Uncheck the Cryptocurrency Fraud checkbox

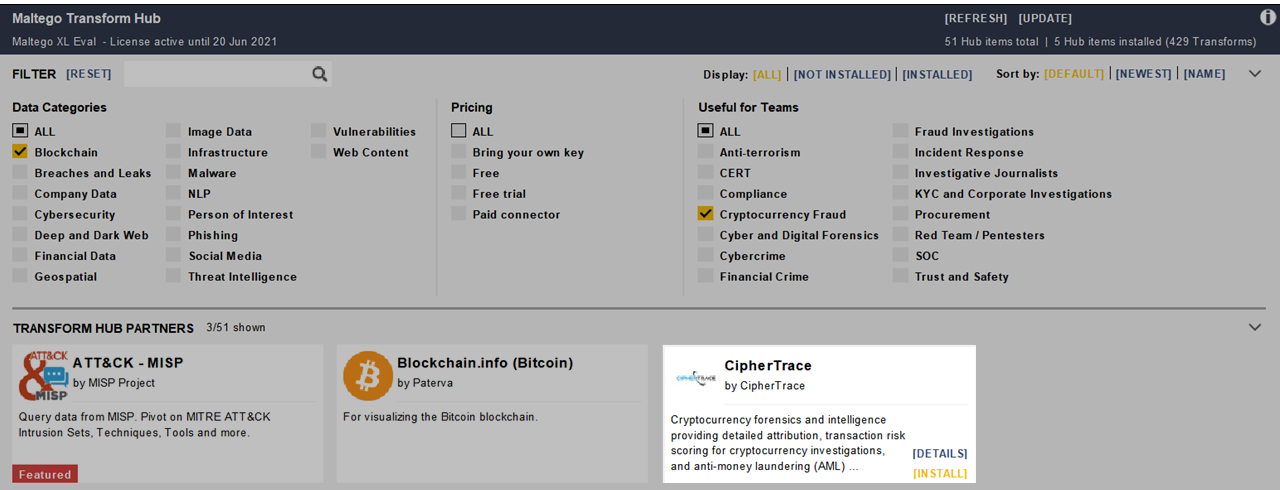pyautogui.click(x=705, y=214)
